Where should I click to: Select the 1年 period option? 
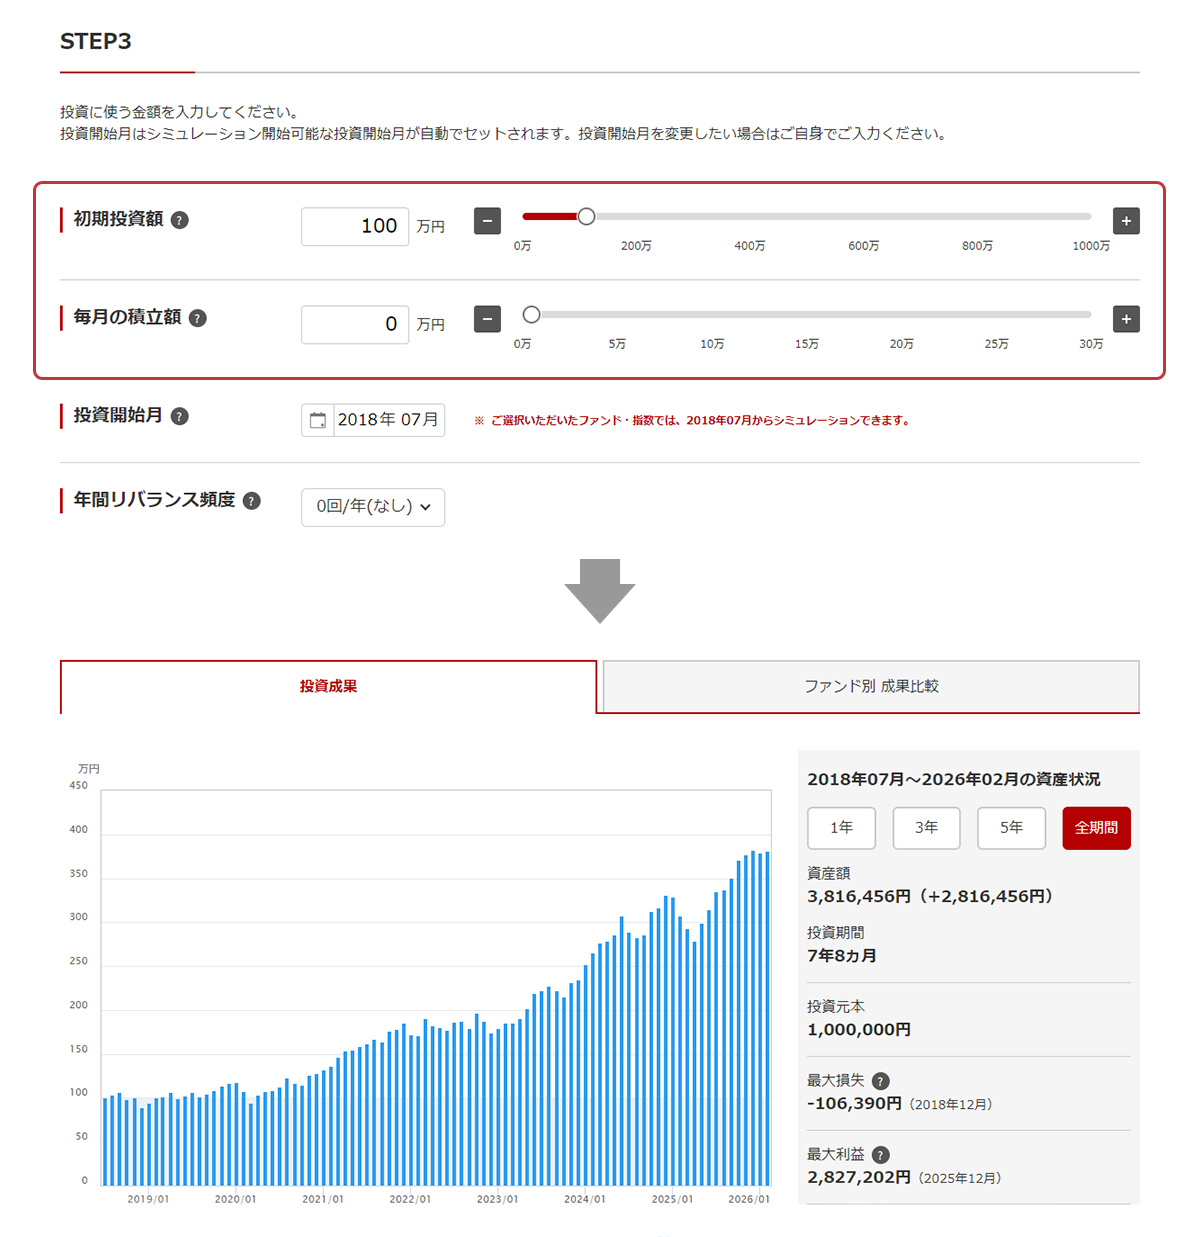841,828
